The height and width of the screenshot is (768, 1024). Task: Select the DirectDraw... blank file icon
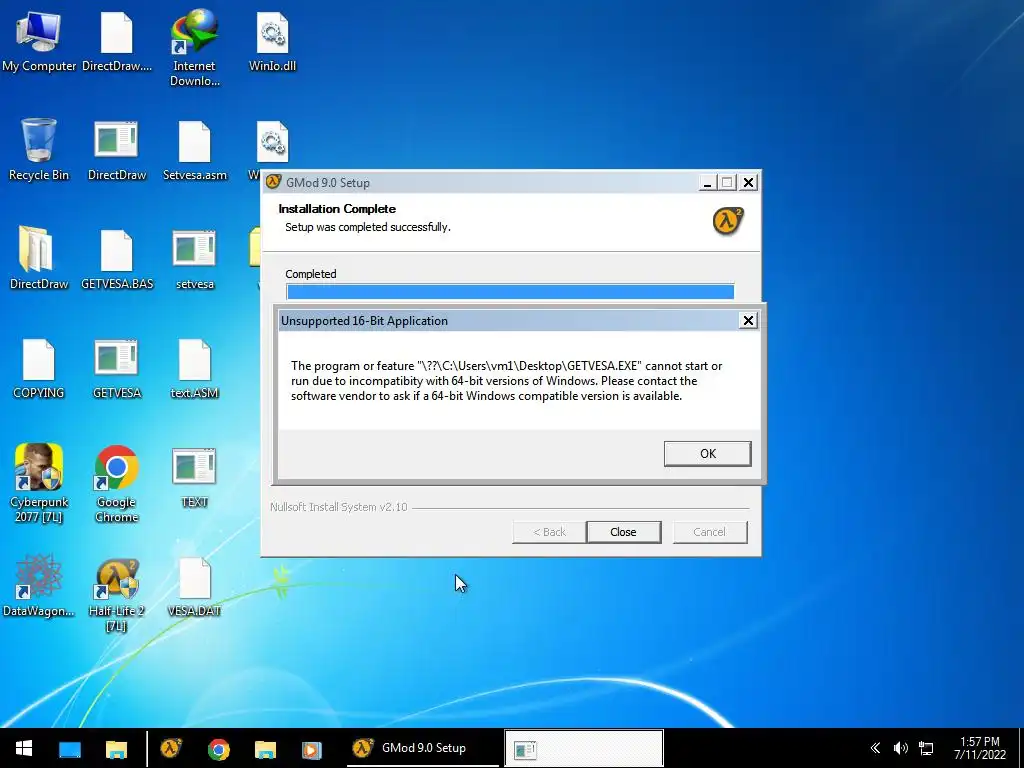(117, 42)
